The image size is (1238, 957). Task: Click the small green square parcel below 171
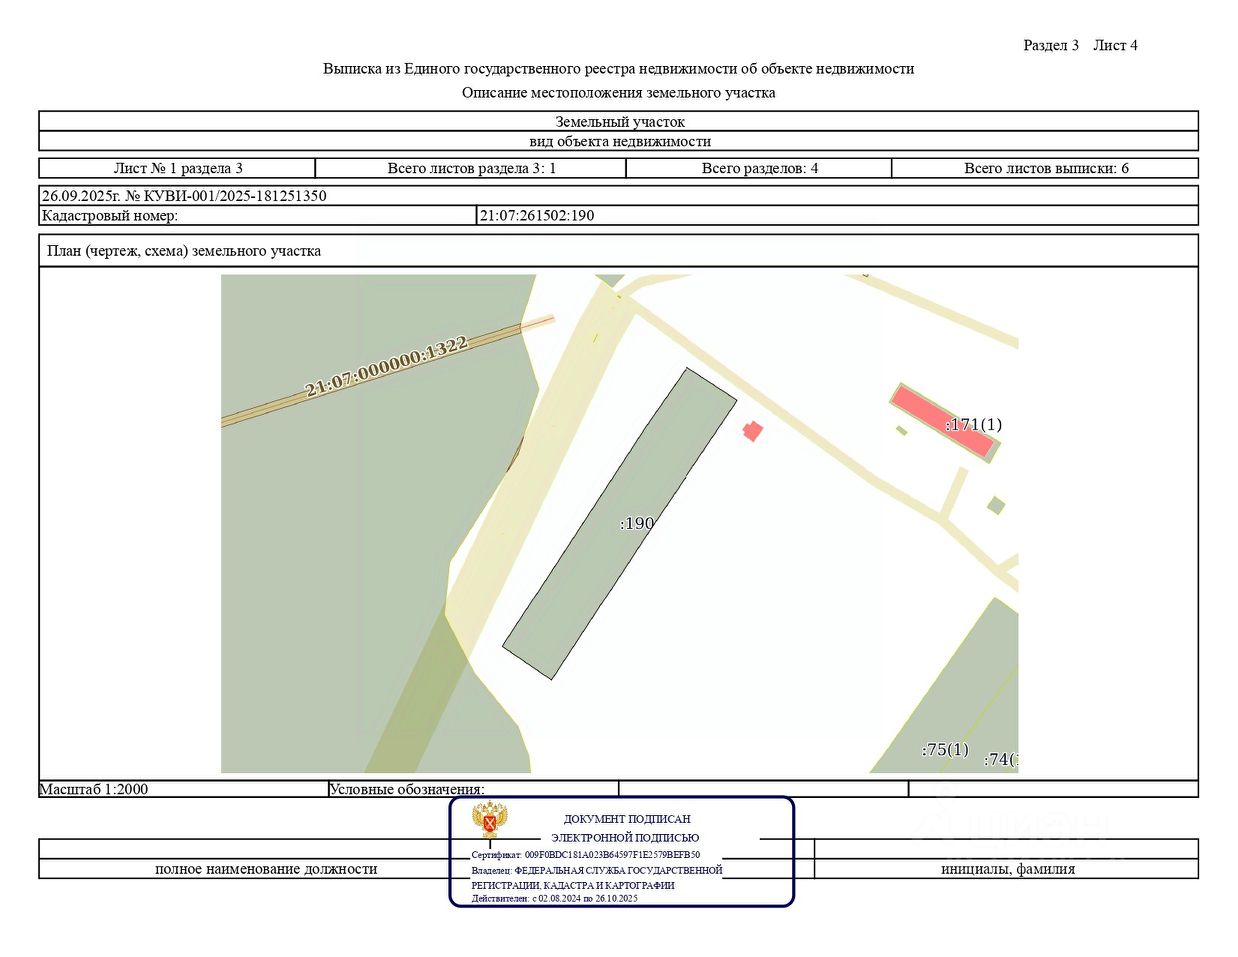tap(996, 506)
